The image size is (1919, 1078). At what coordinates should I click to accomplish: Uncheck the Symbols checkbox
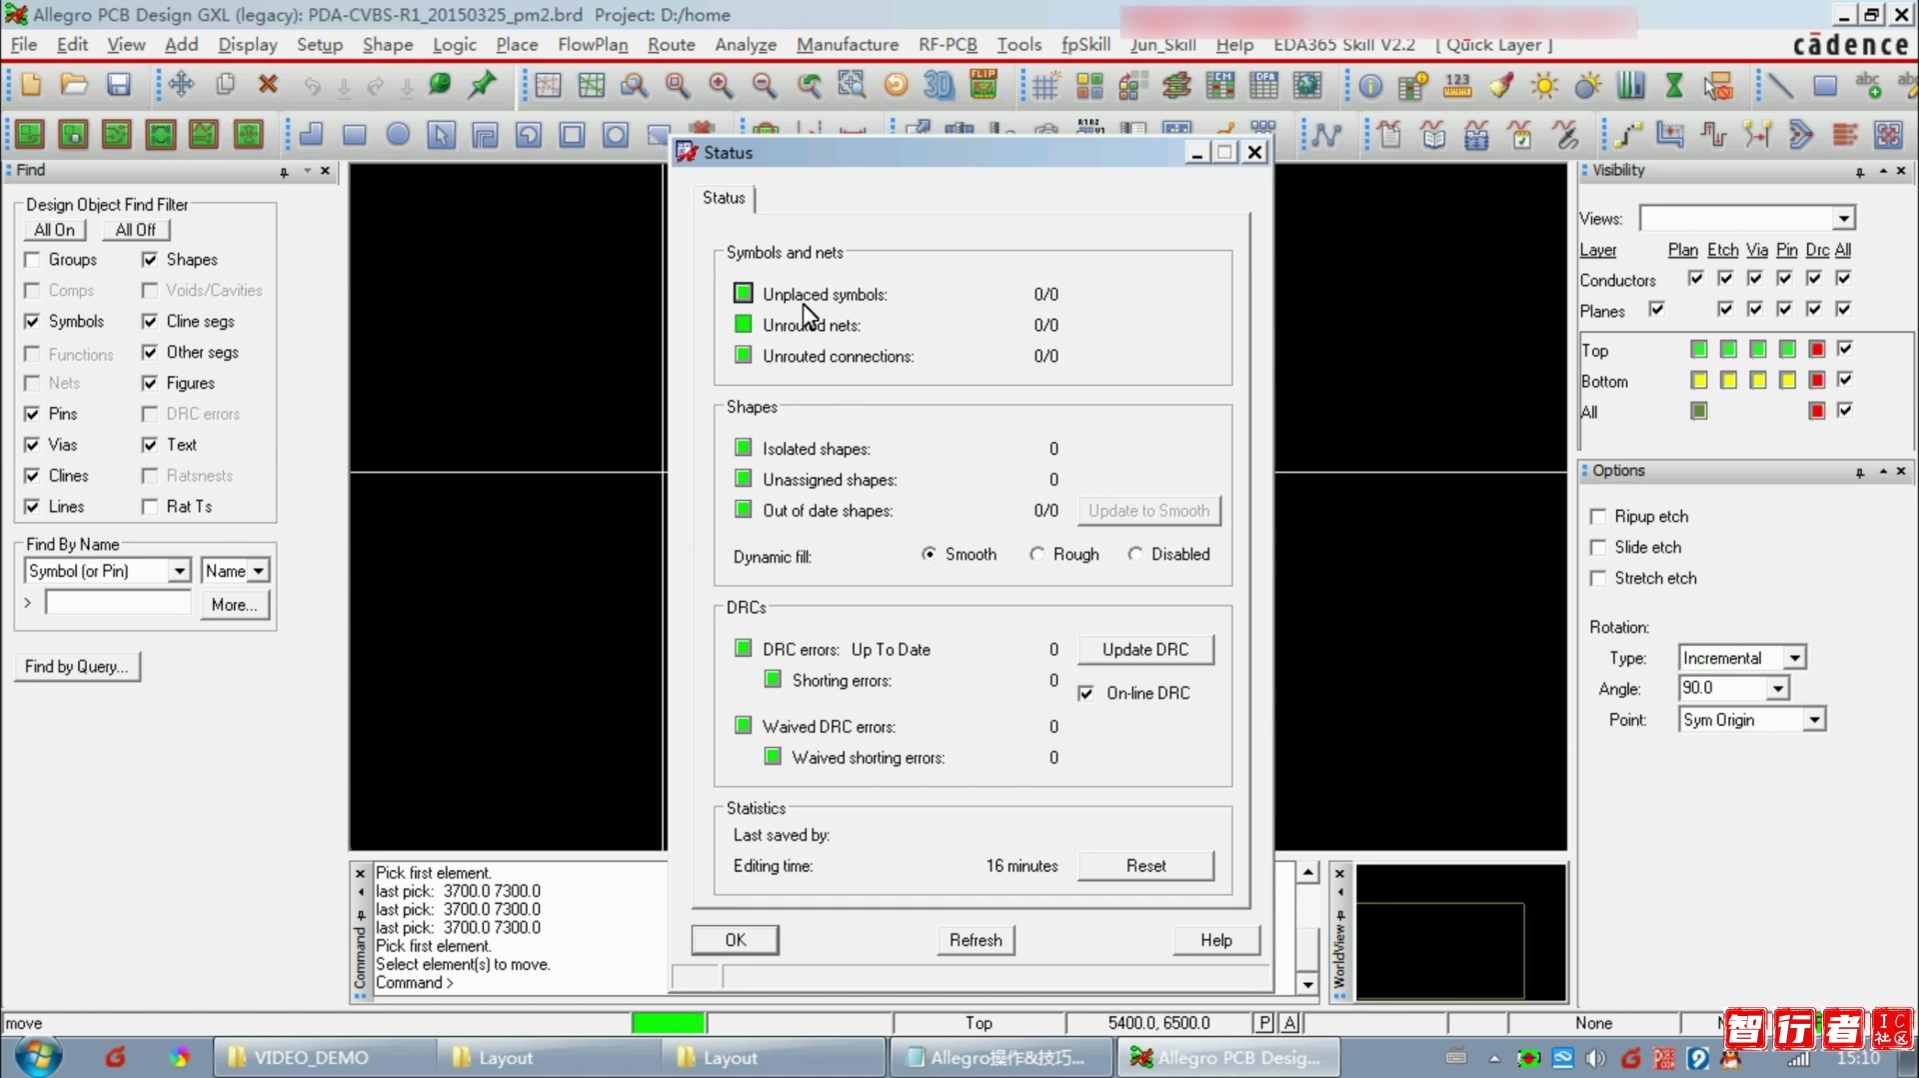32,321
